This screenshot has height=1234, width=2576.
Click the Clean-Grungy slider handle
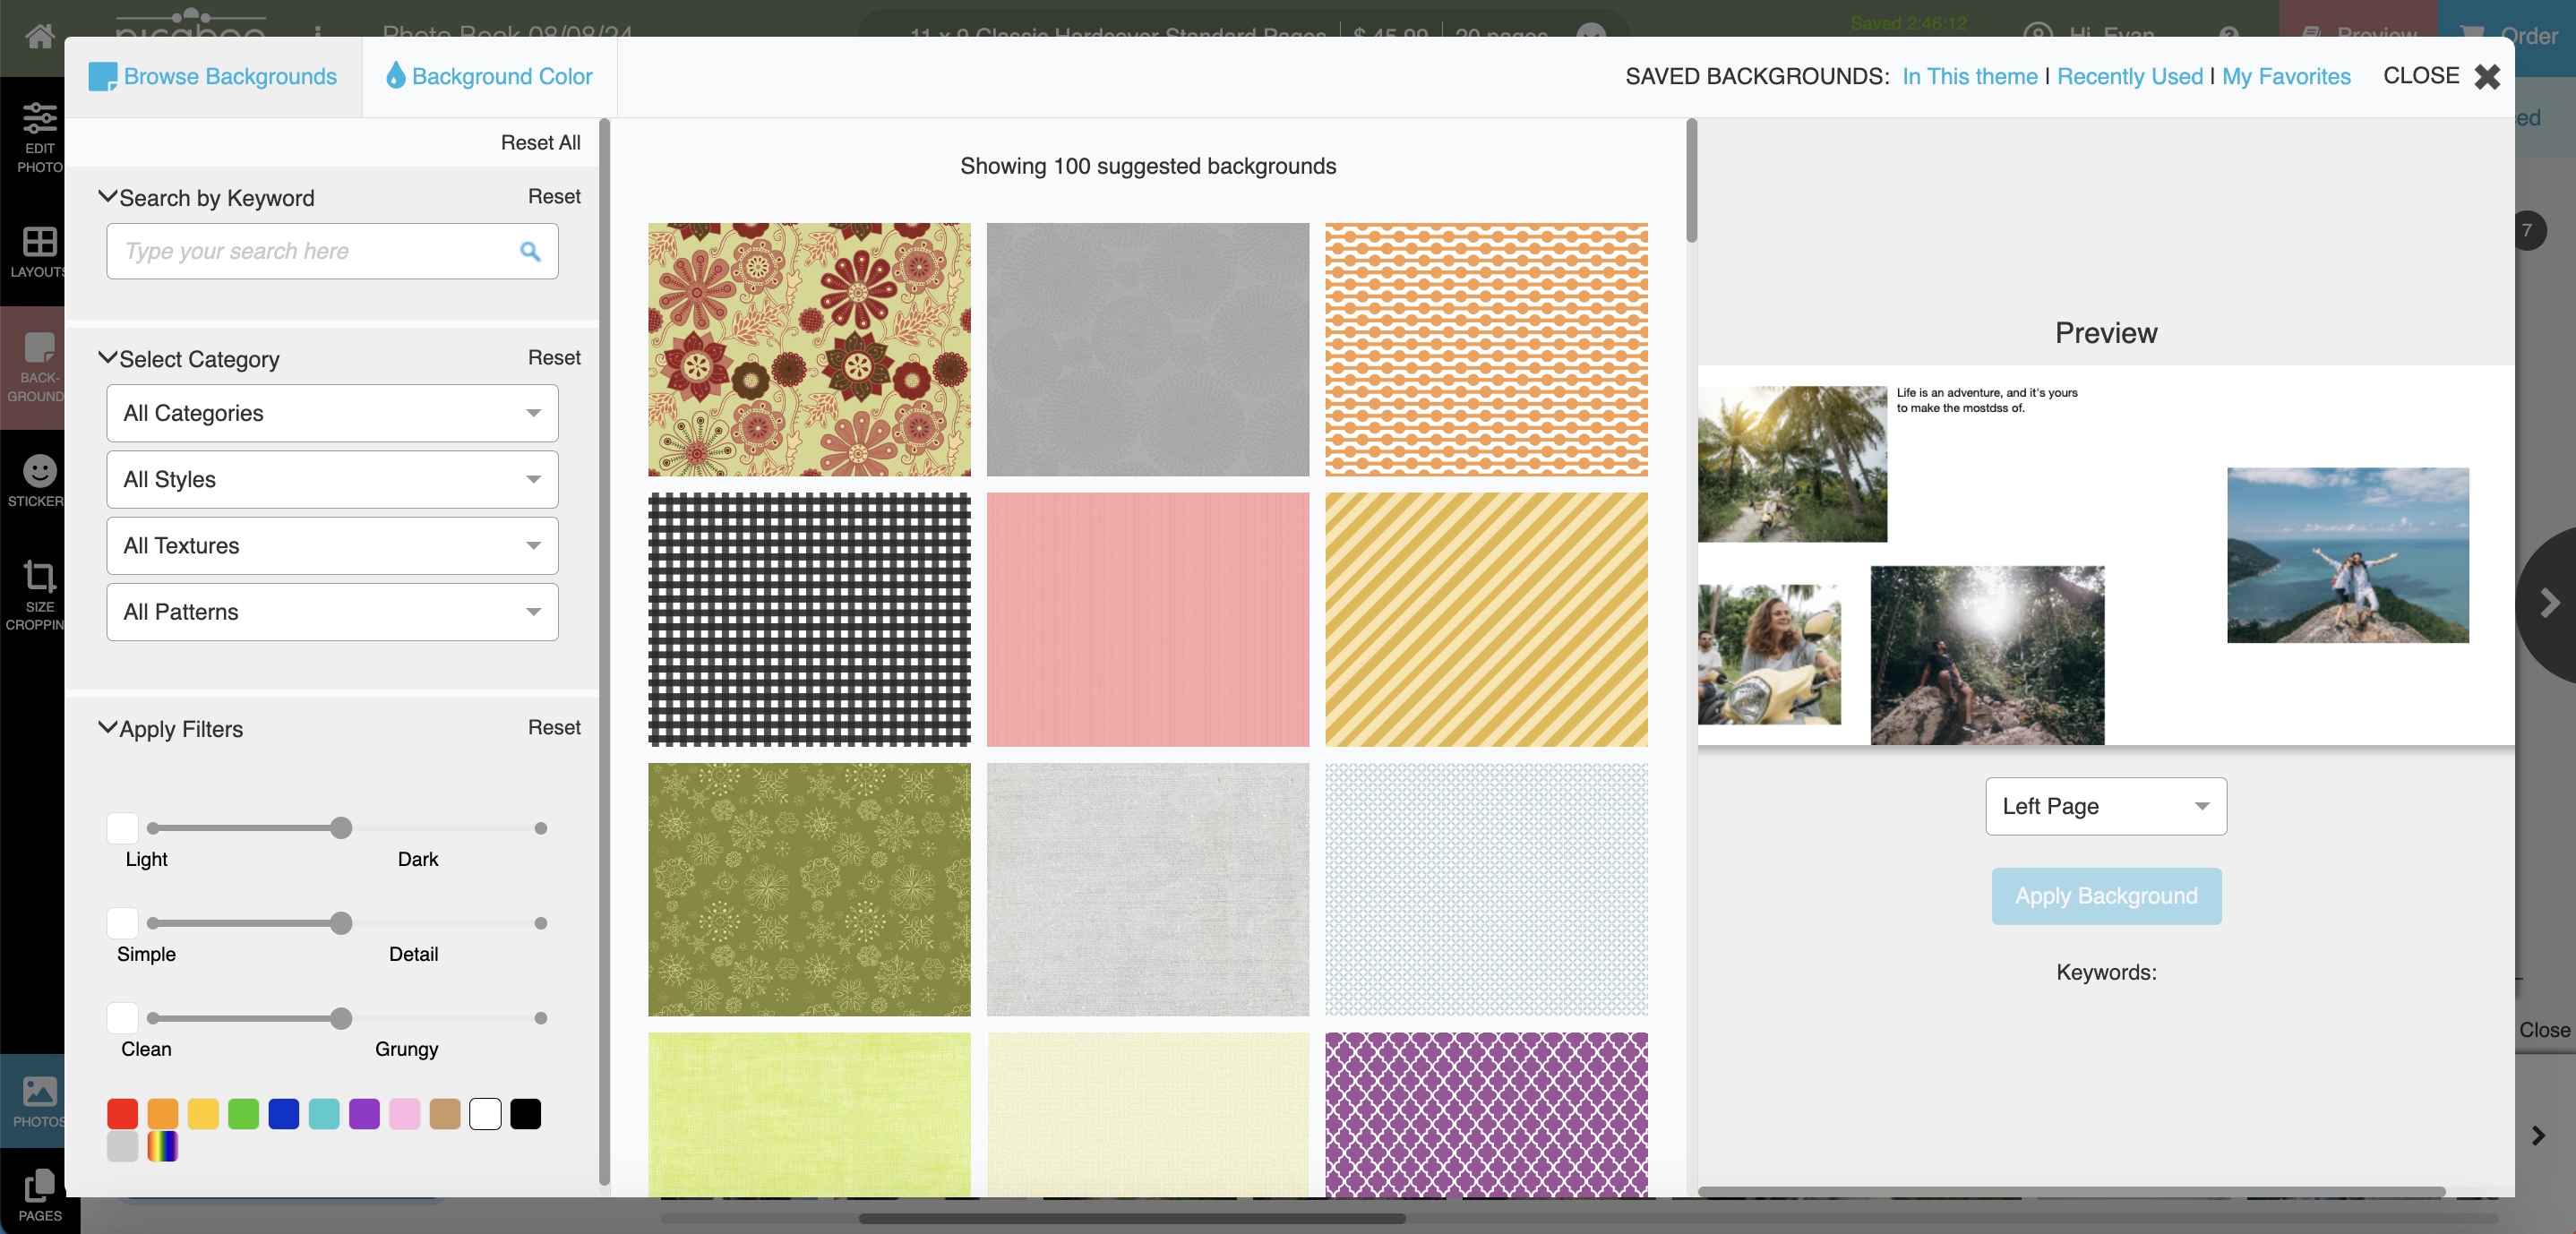pyautogui.click(x=341, y=1018)
